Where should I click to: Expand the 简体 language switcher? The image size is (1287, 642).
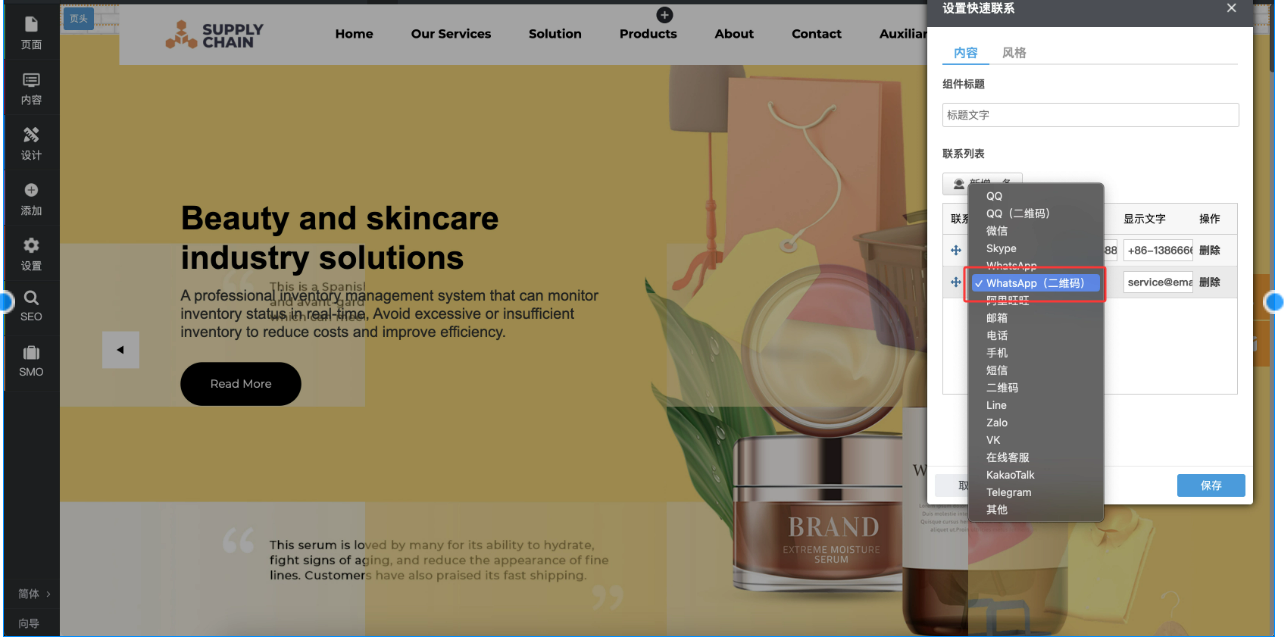(x=33, y=593)
